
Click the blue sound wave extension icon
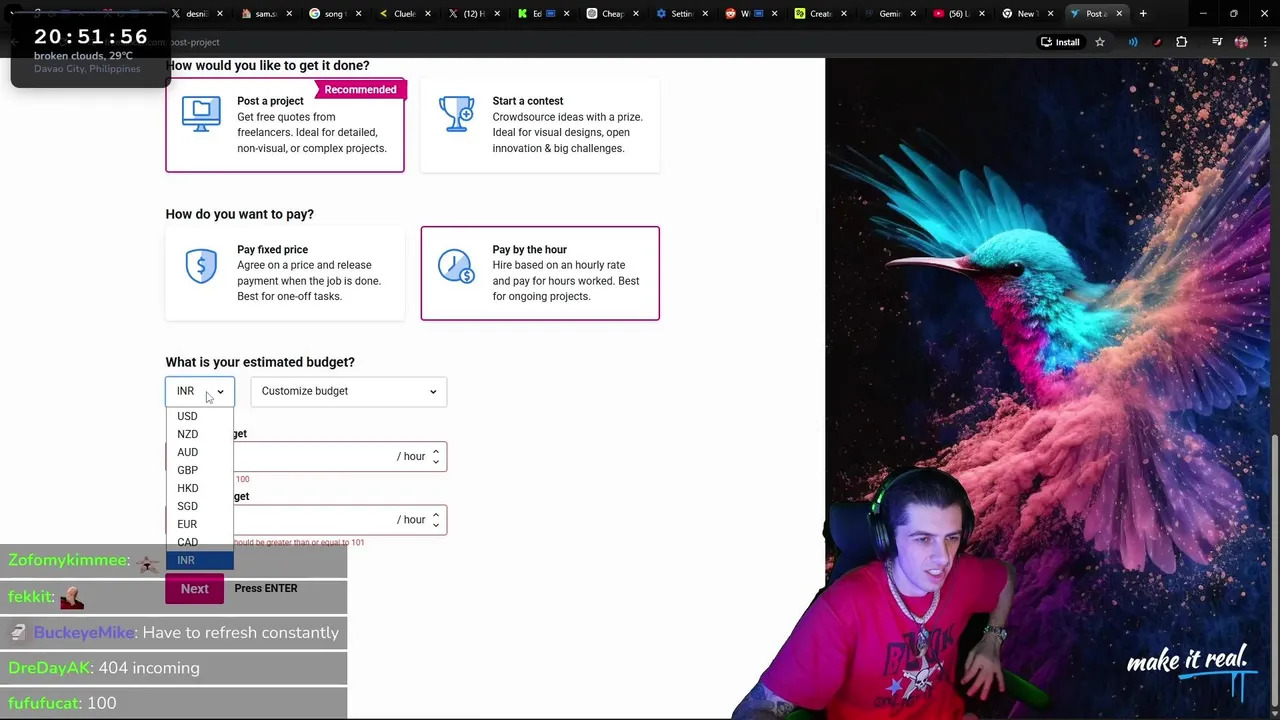click(x=1133, y=42)
